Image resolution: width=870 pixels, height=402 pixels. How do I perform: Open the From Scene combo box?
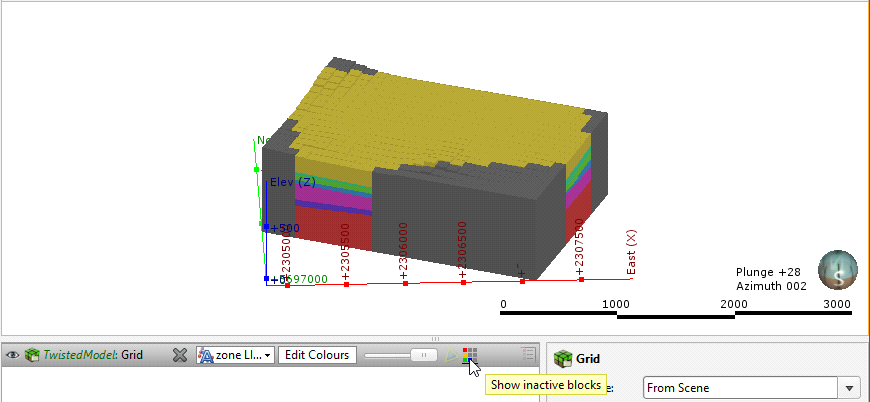(x=740, y=387)
